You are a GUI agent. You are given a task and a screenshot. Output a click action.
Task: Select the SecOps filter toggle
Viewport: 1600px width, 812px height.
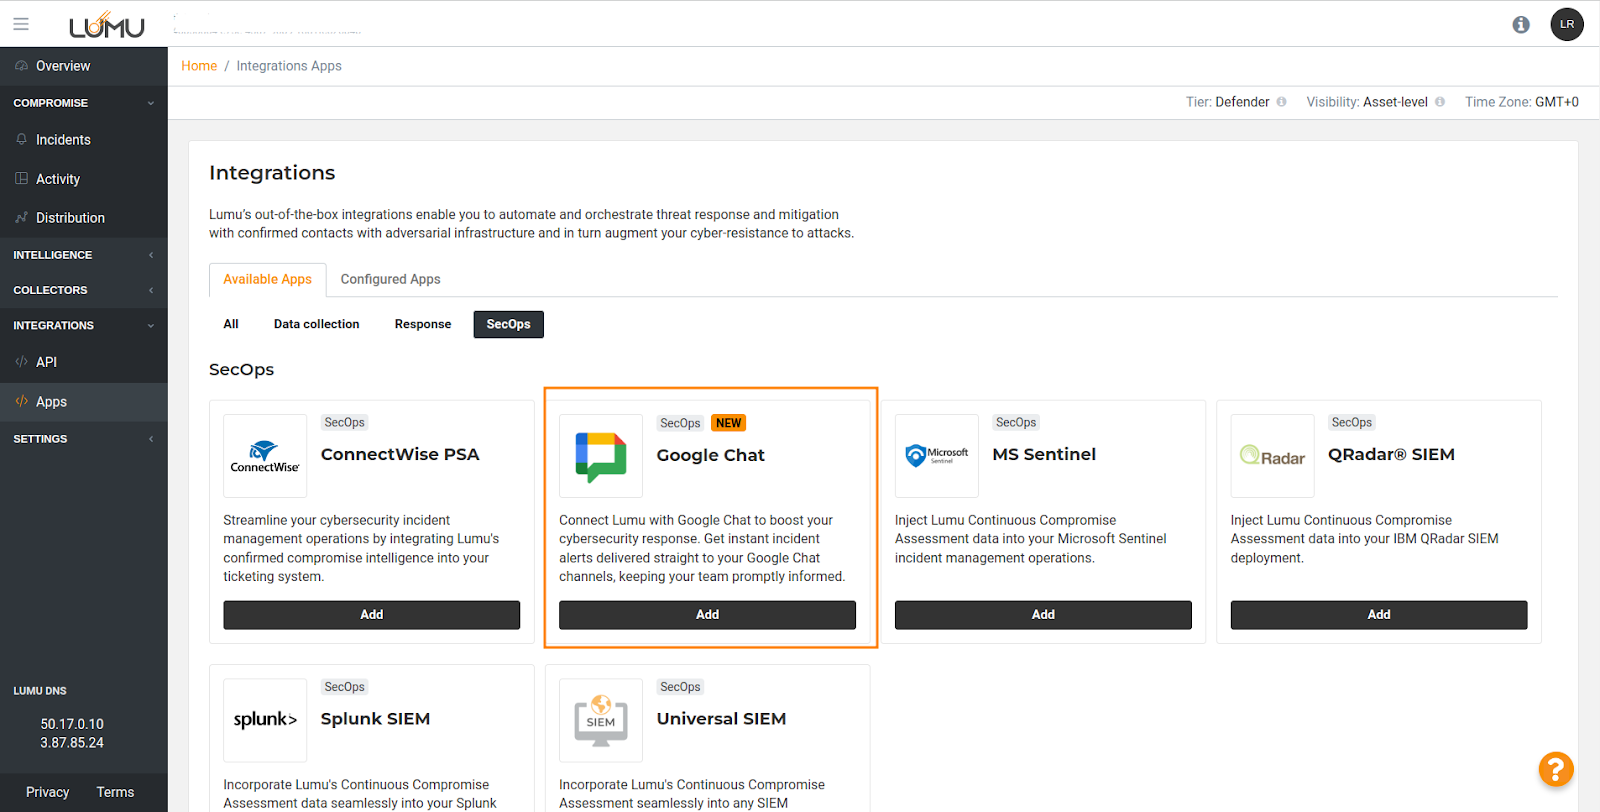click(508, 324)
